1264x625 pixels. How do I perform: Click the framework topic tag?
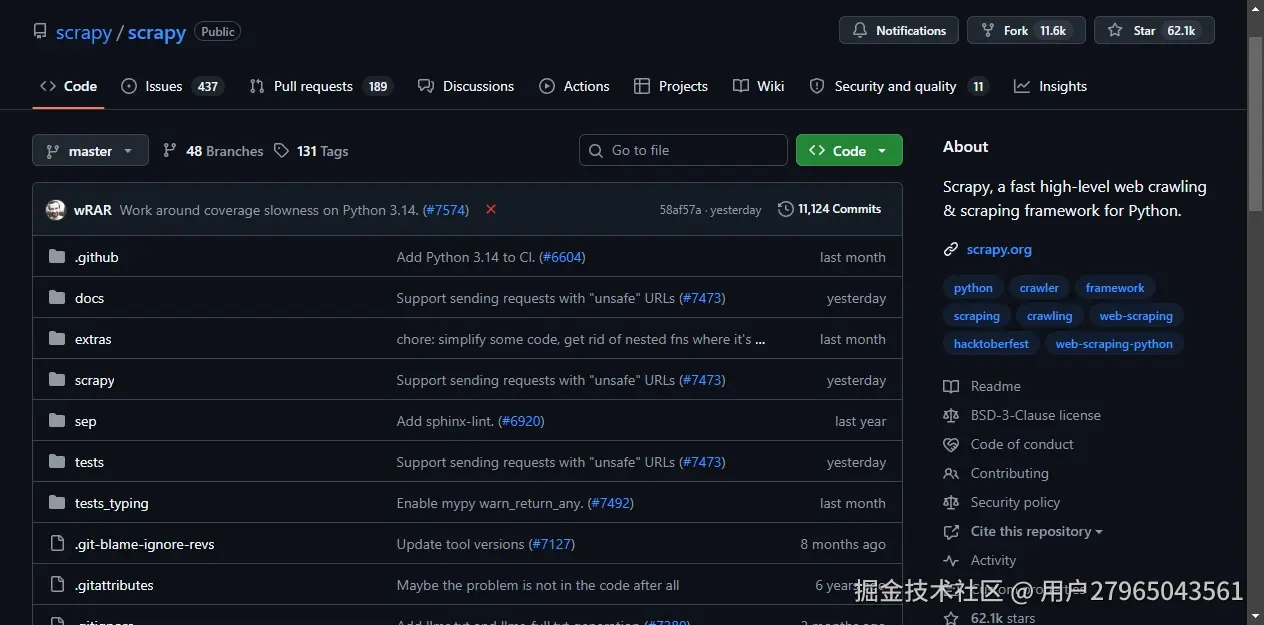(1115, 288)
